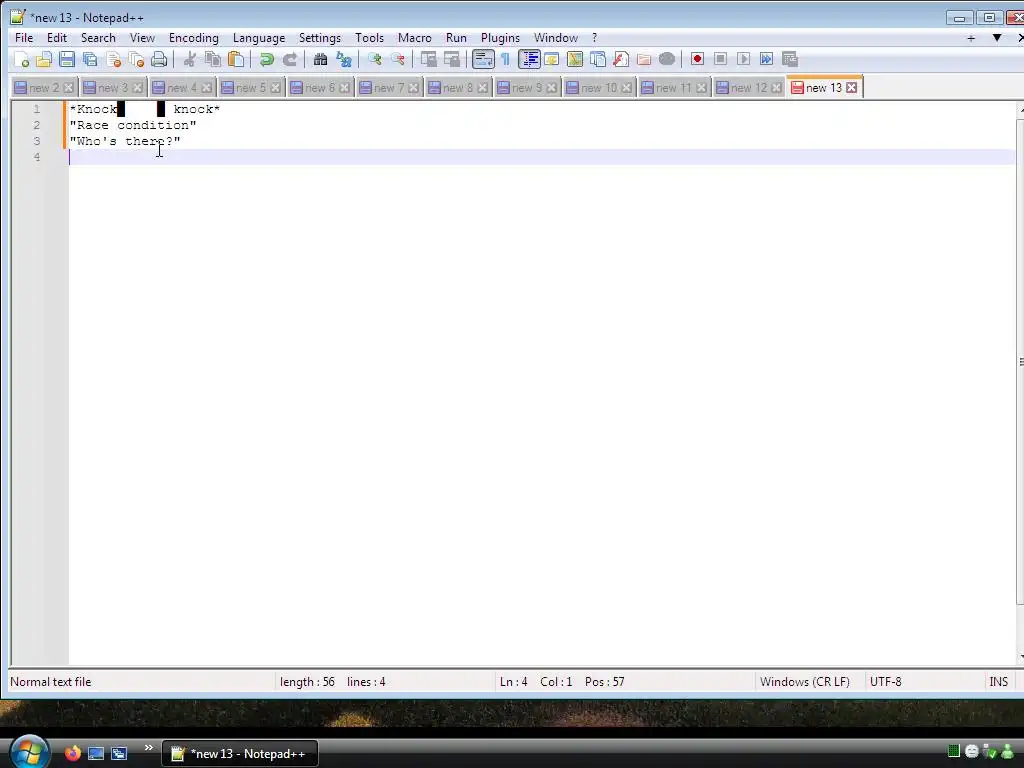
Task: Switch to the new 12 tab
Action: (749, 88)
